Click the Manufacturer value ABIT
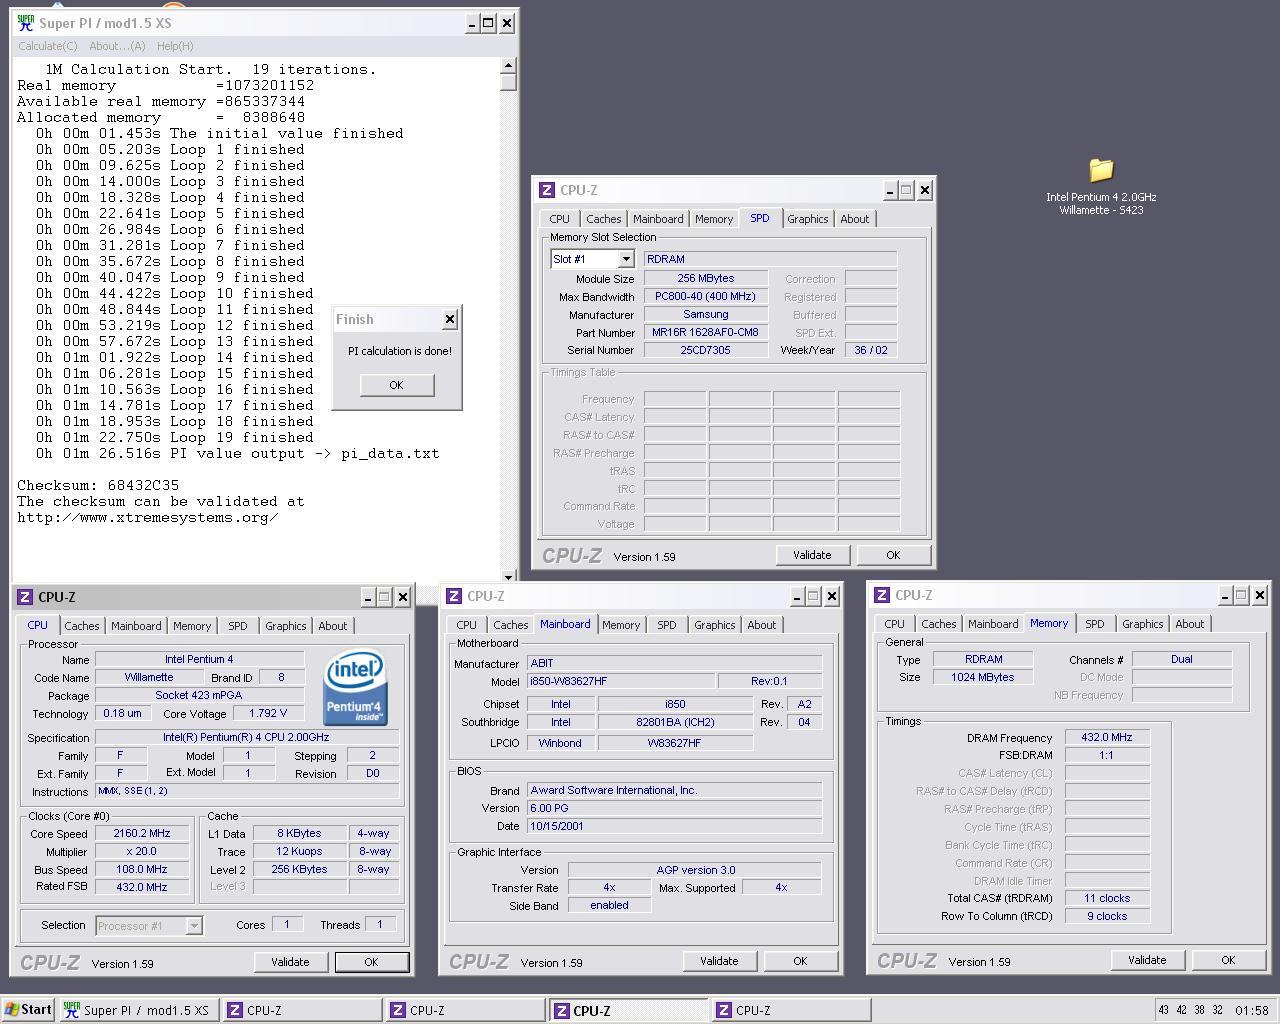The height and width of the screenshot is (1024, 1280). [x=675, y=663]
